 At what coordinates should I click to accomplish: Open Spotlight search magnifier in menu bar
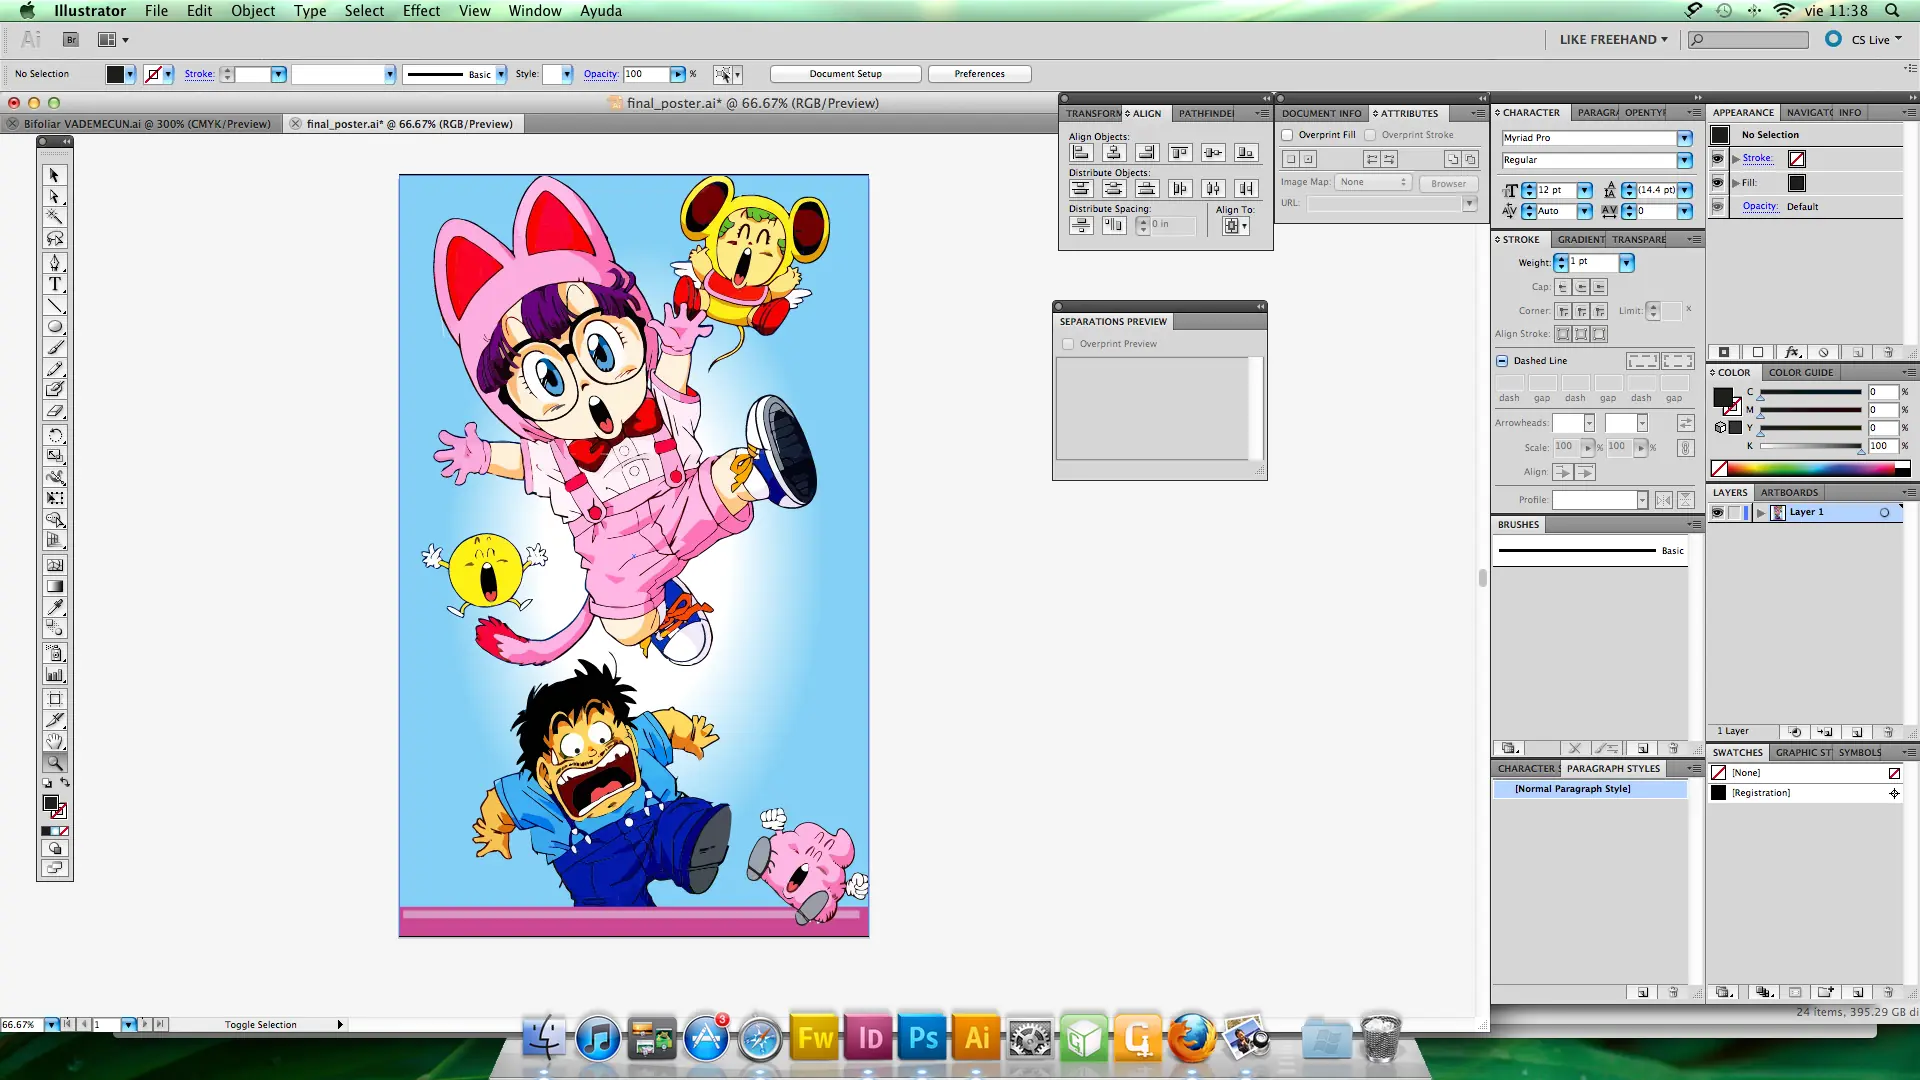(1892, 11)
